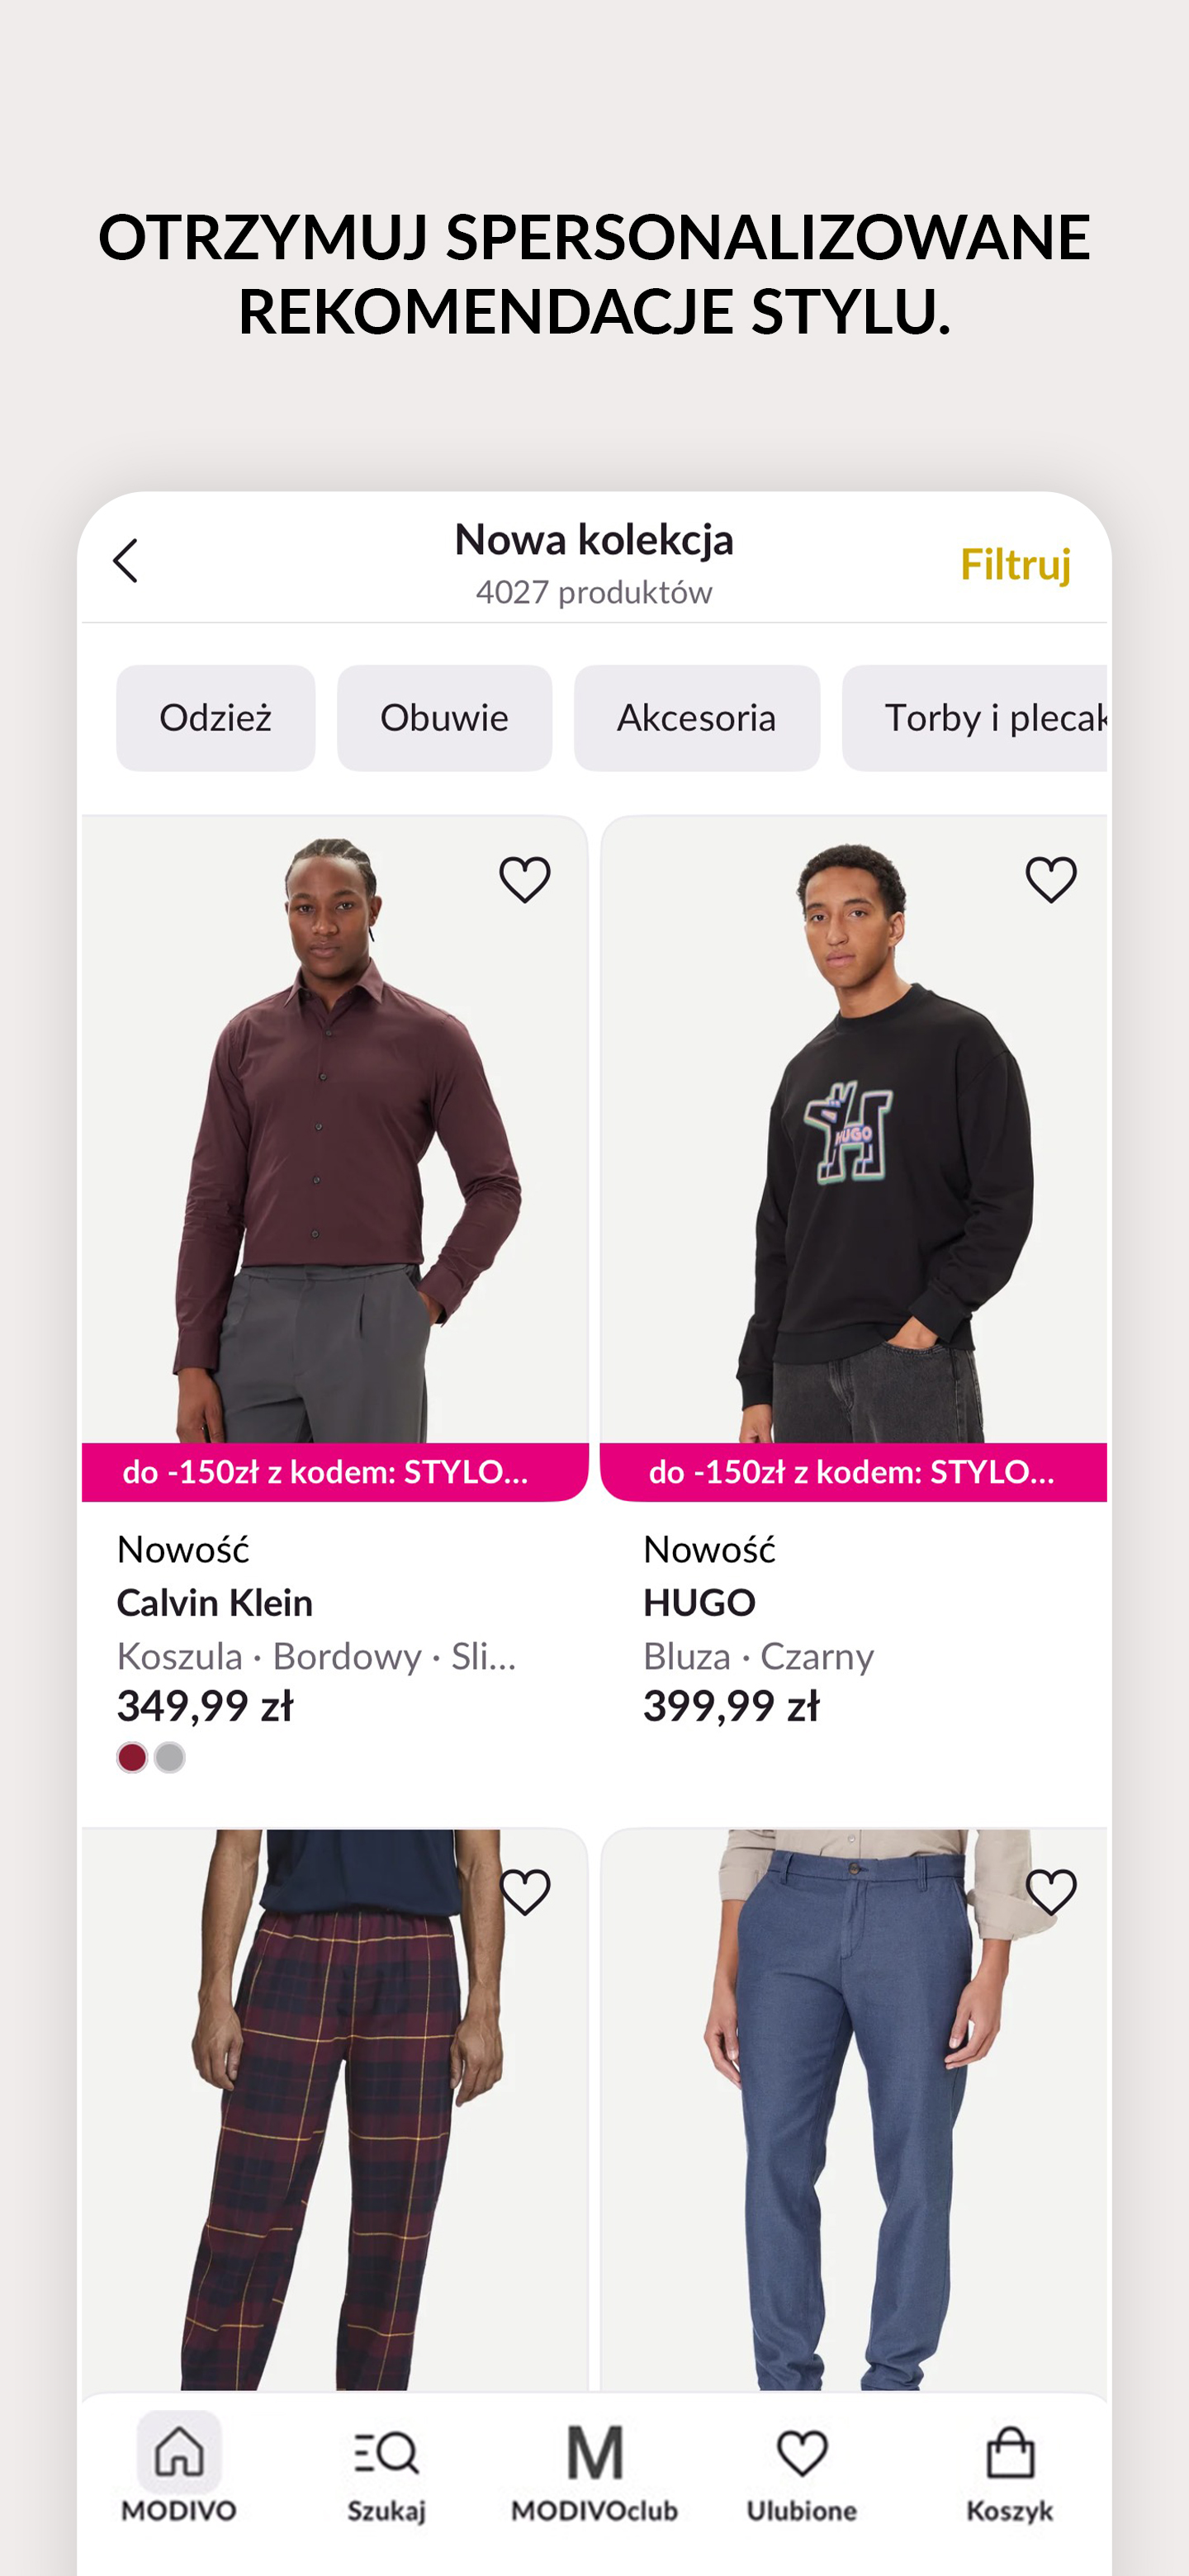The image size is (1189, 2576).
Task: Open the Ulubione heart icon in navigation
Action: [802, 2453]
